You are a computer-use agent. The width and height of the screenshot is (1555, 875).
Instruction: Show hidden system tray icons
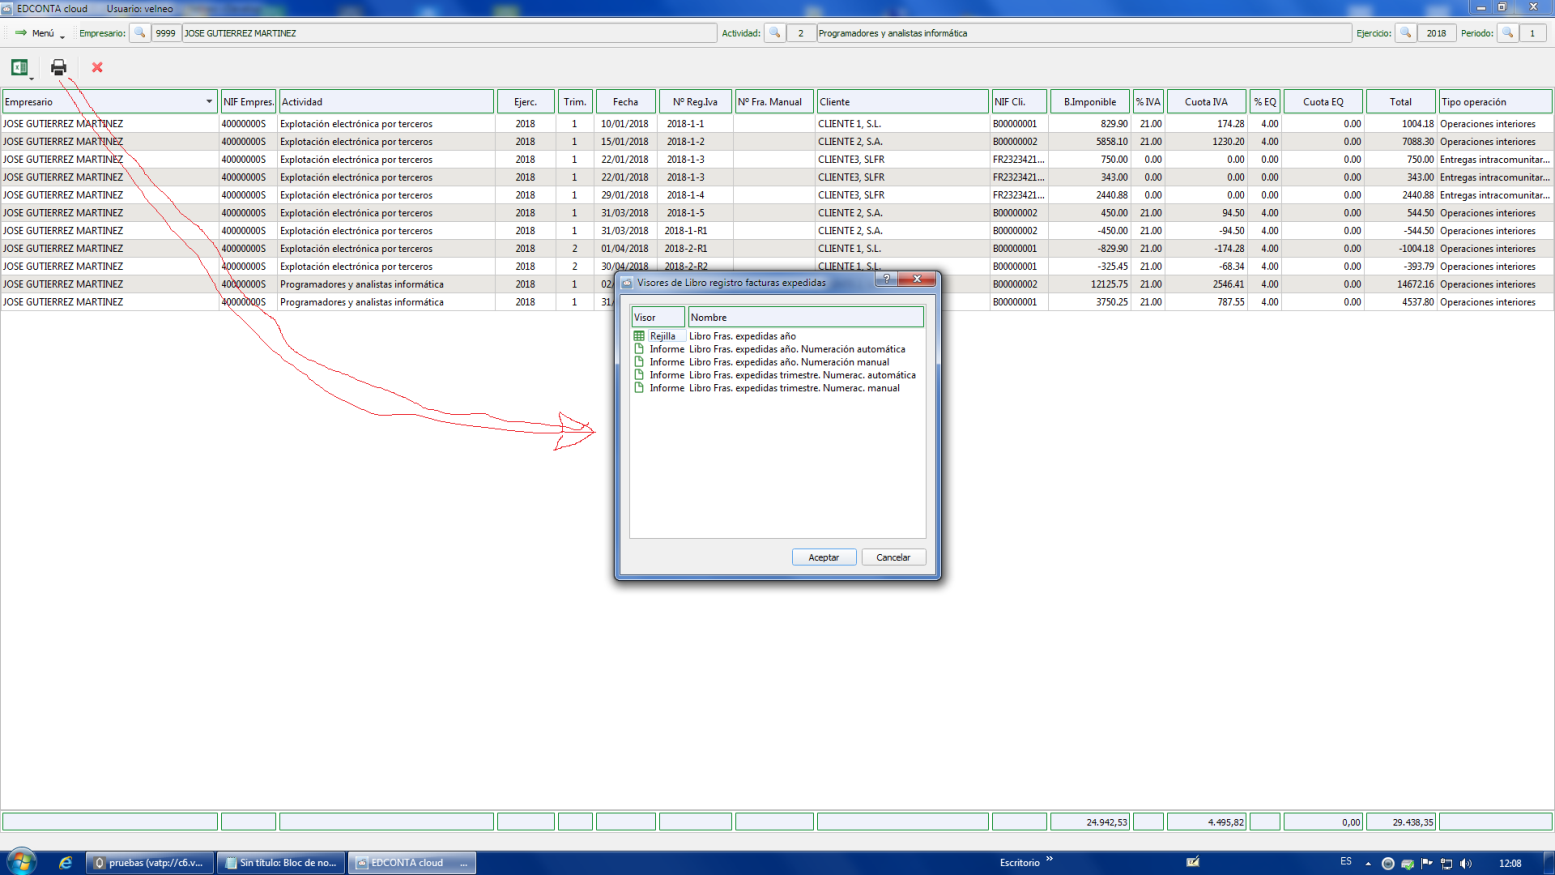point(1368,863)
